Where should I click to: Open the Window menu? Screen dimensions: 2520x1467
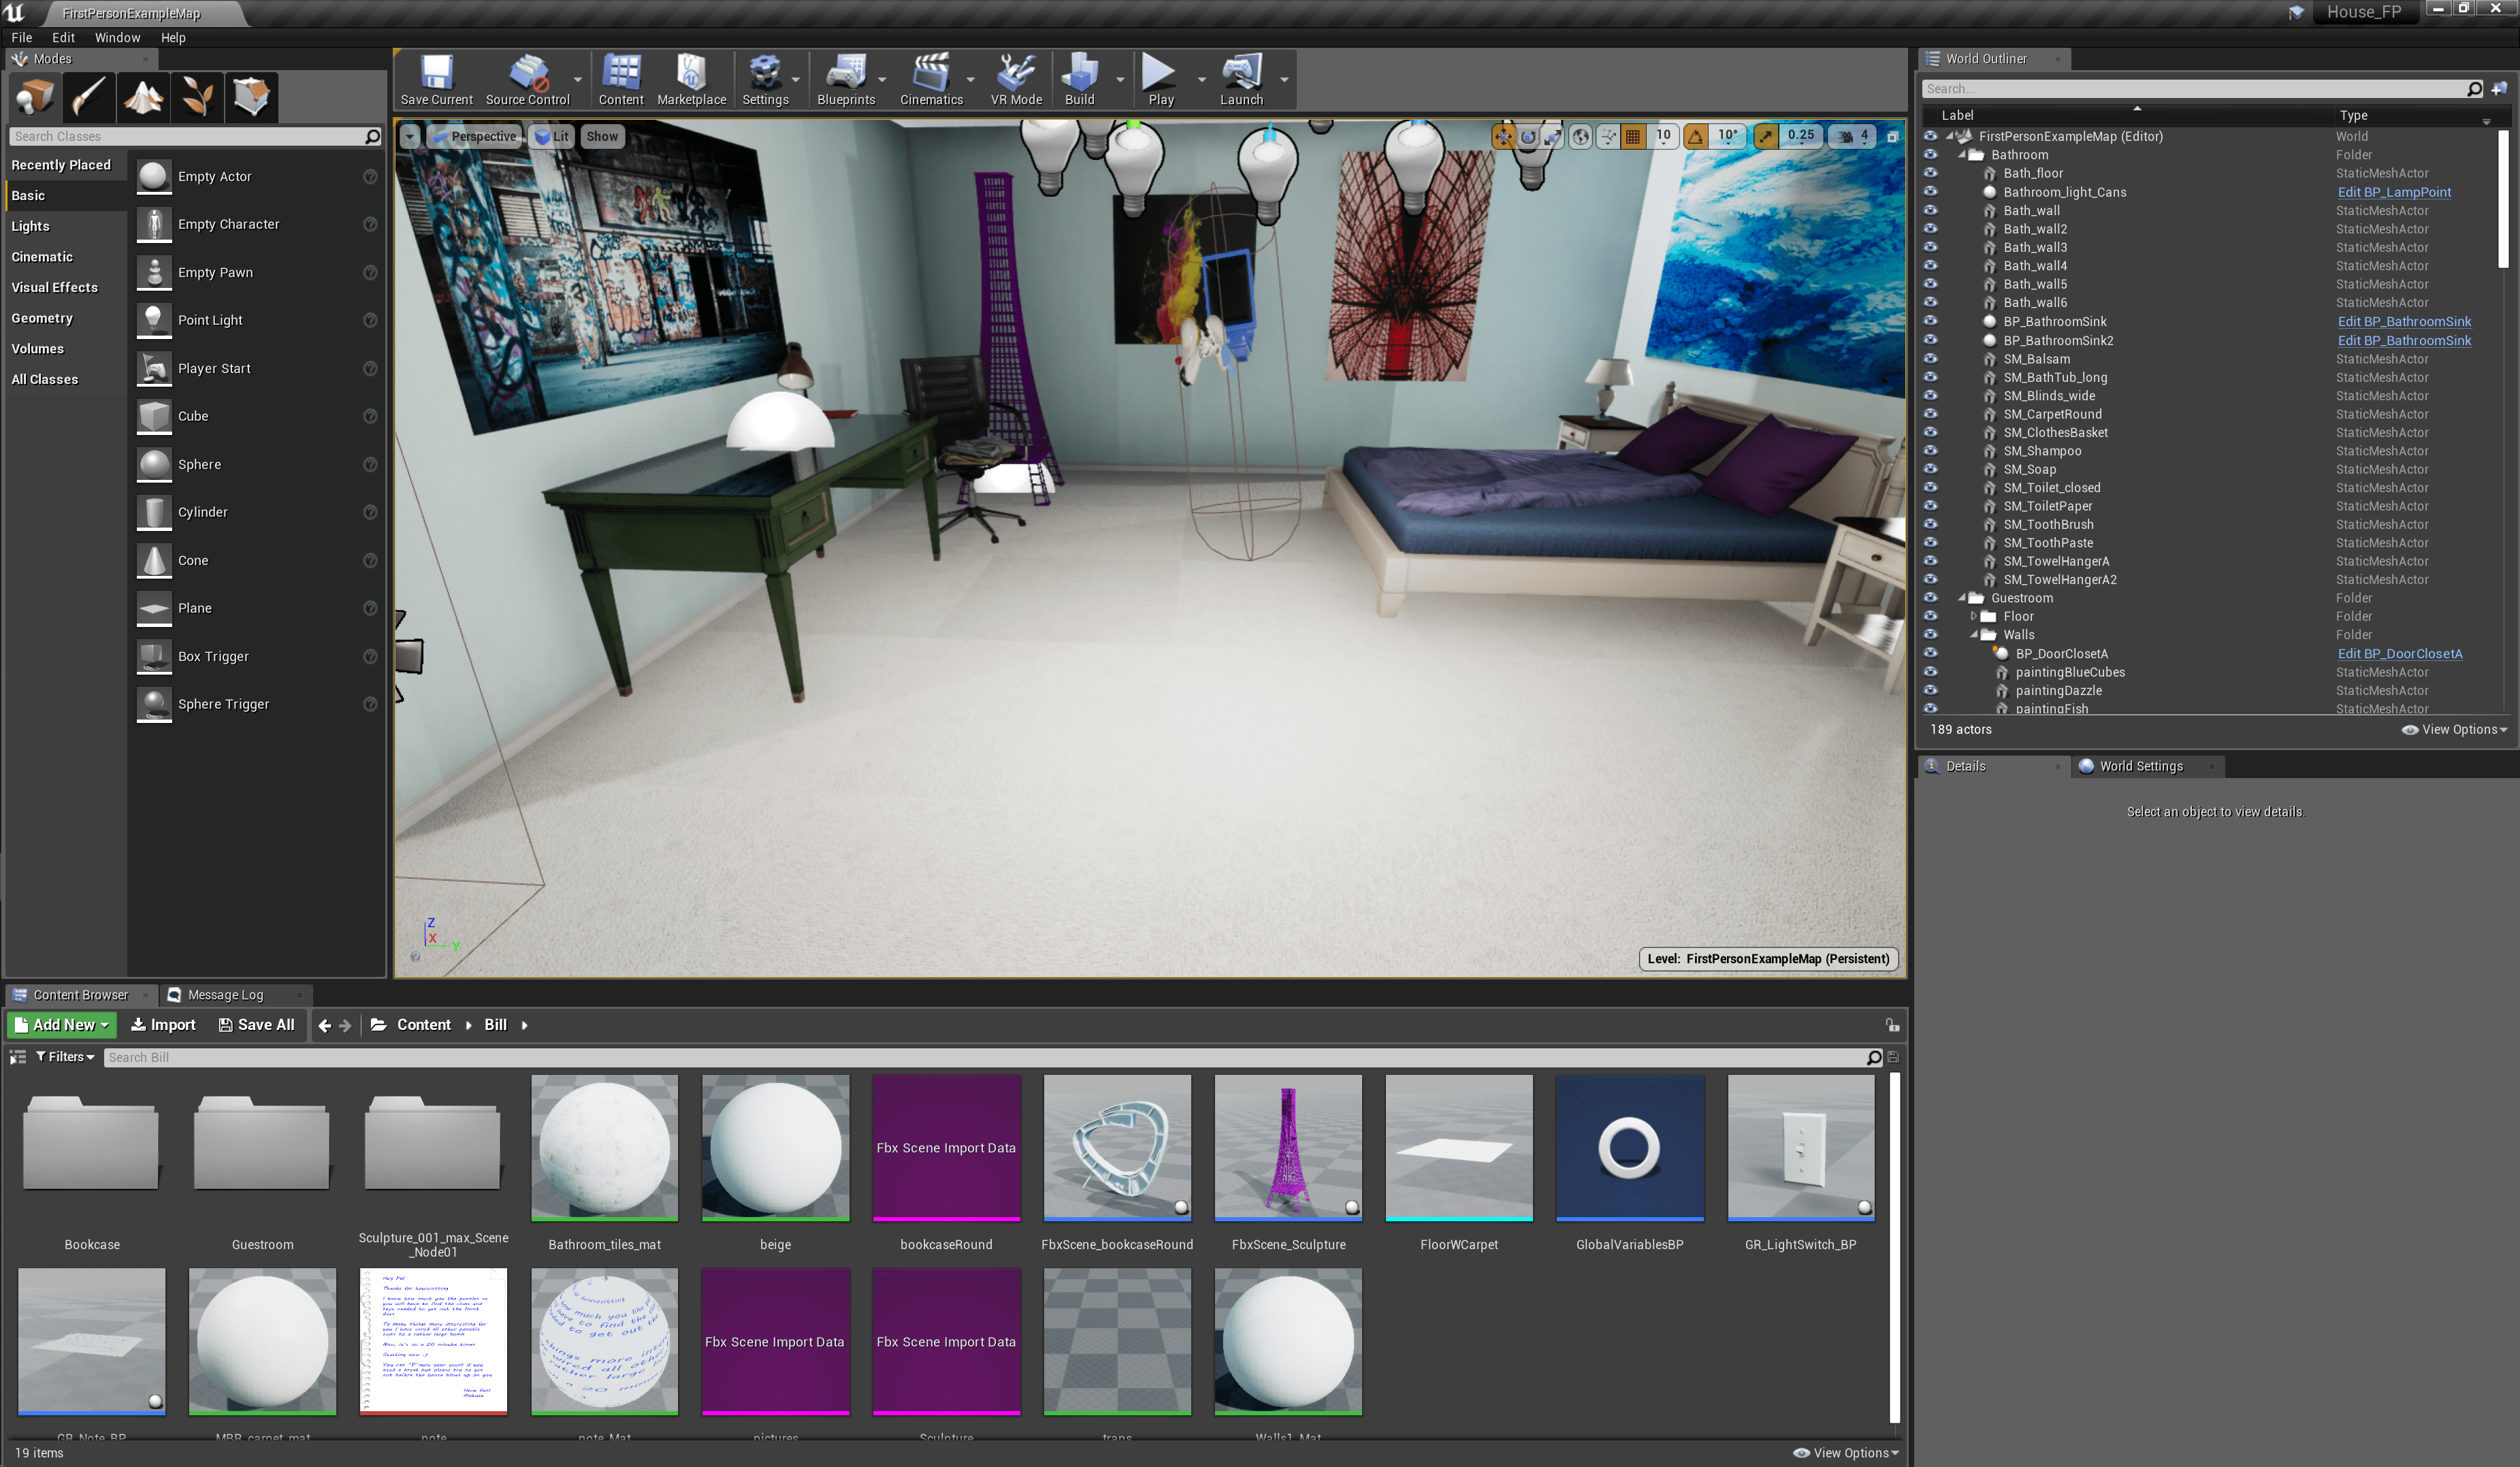pos(117,37)
